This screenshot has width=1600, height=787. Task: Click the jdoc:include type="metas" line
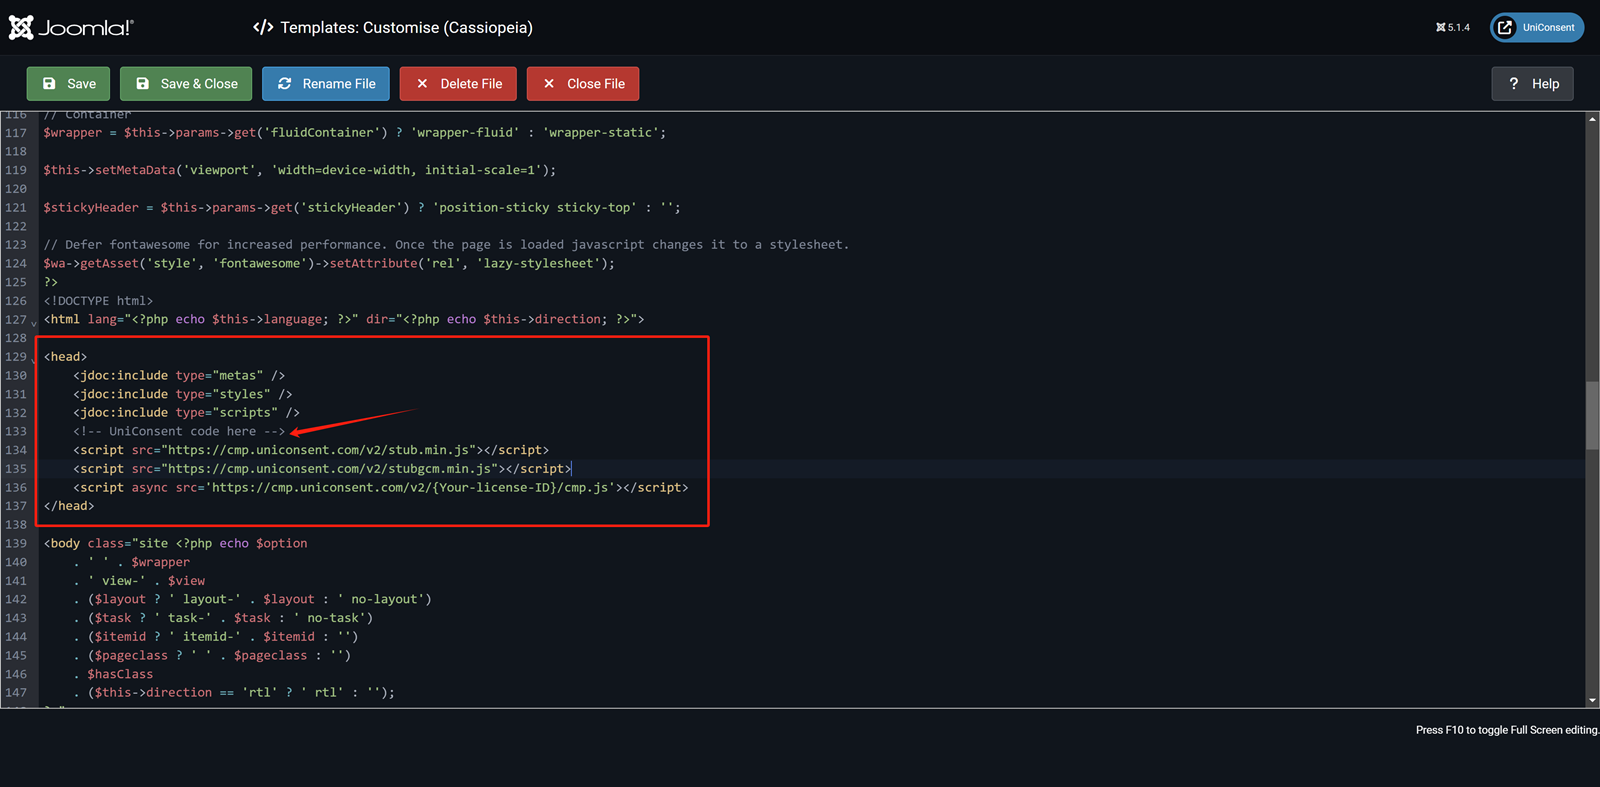coord(179,376)
